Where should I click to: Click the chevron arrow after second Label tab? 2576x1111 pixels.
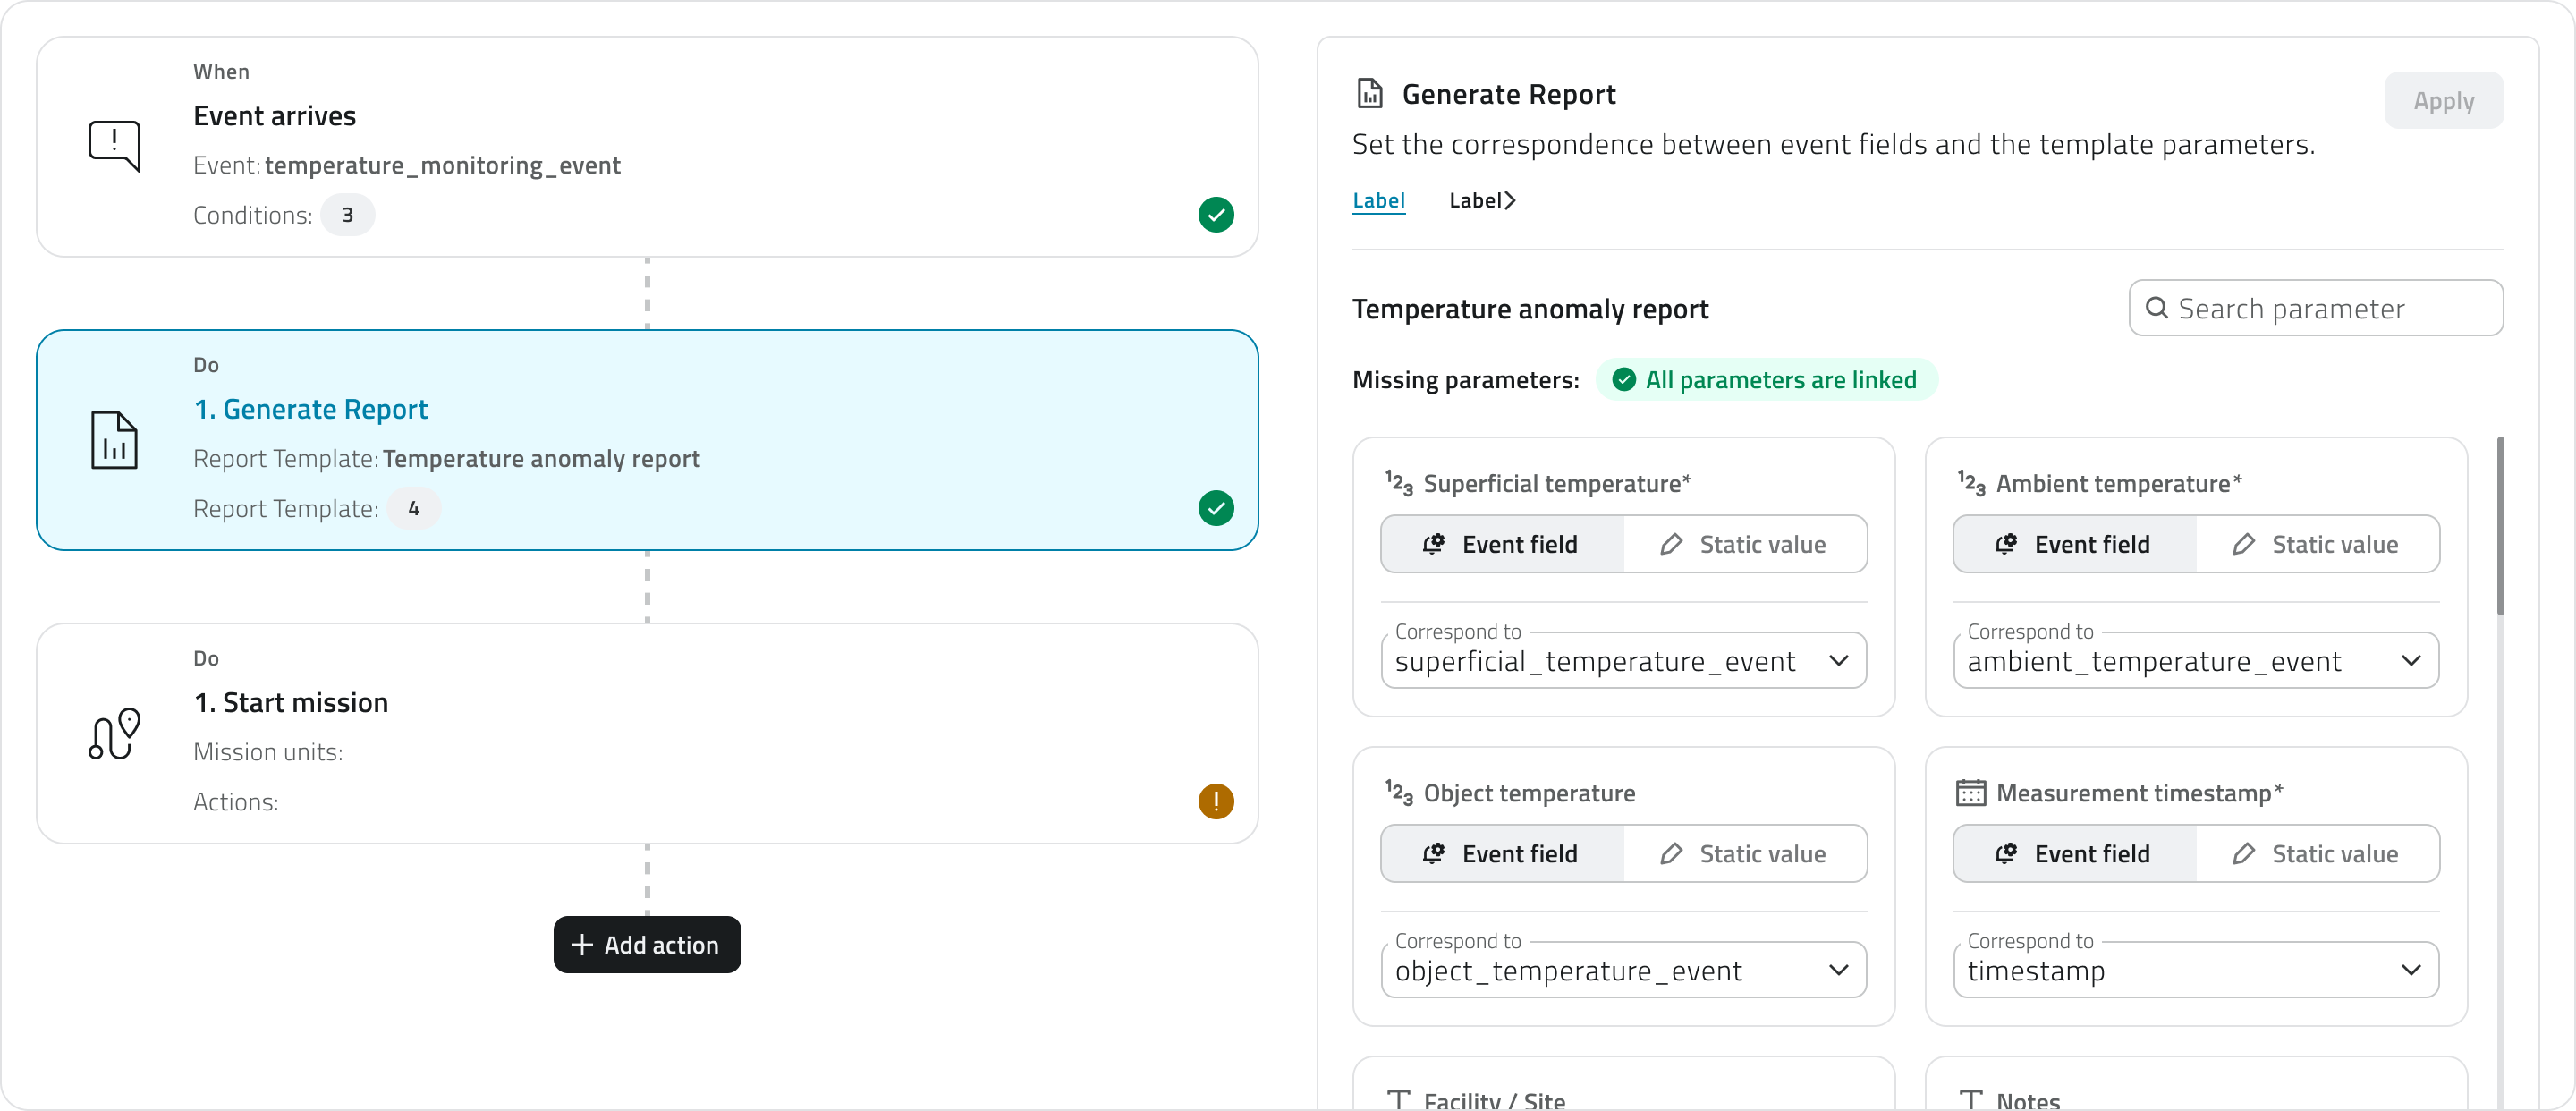(x=1509, y=201)
